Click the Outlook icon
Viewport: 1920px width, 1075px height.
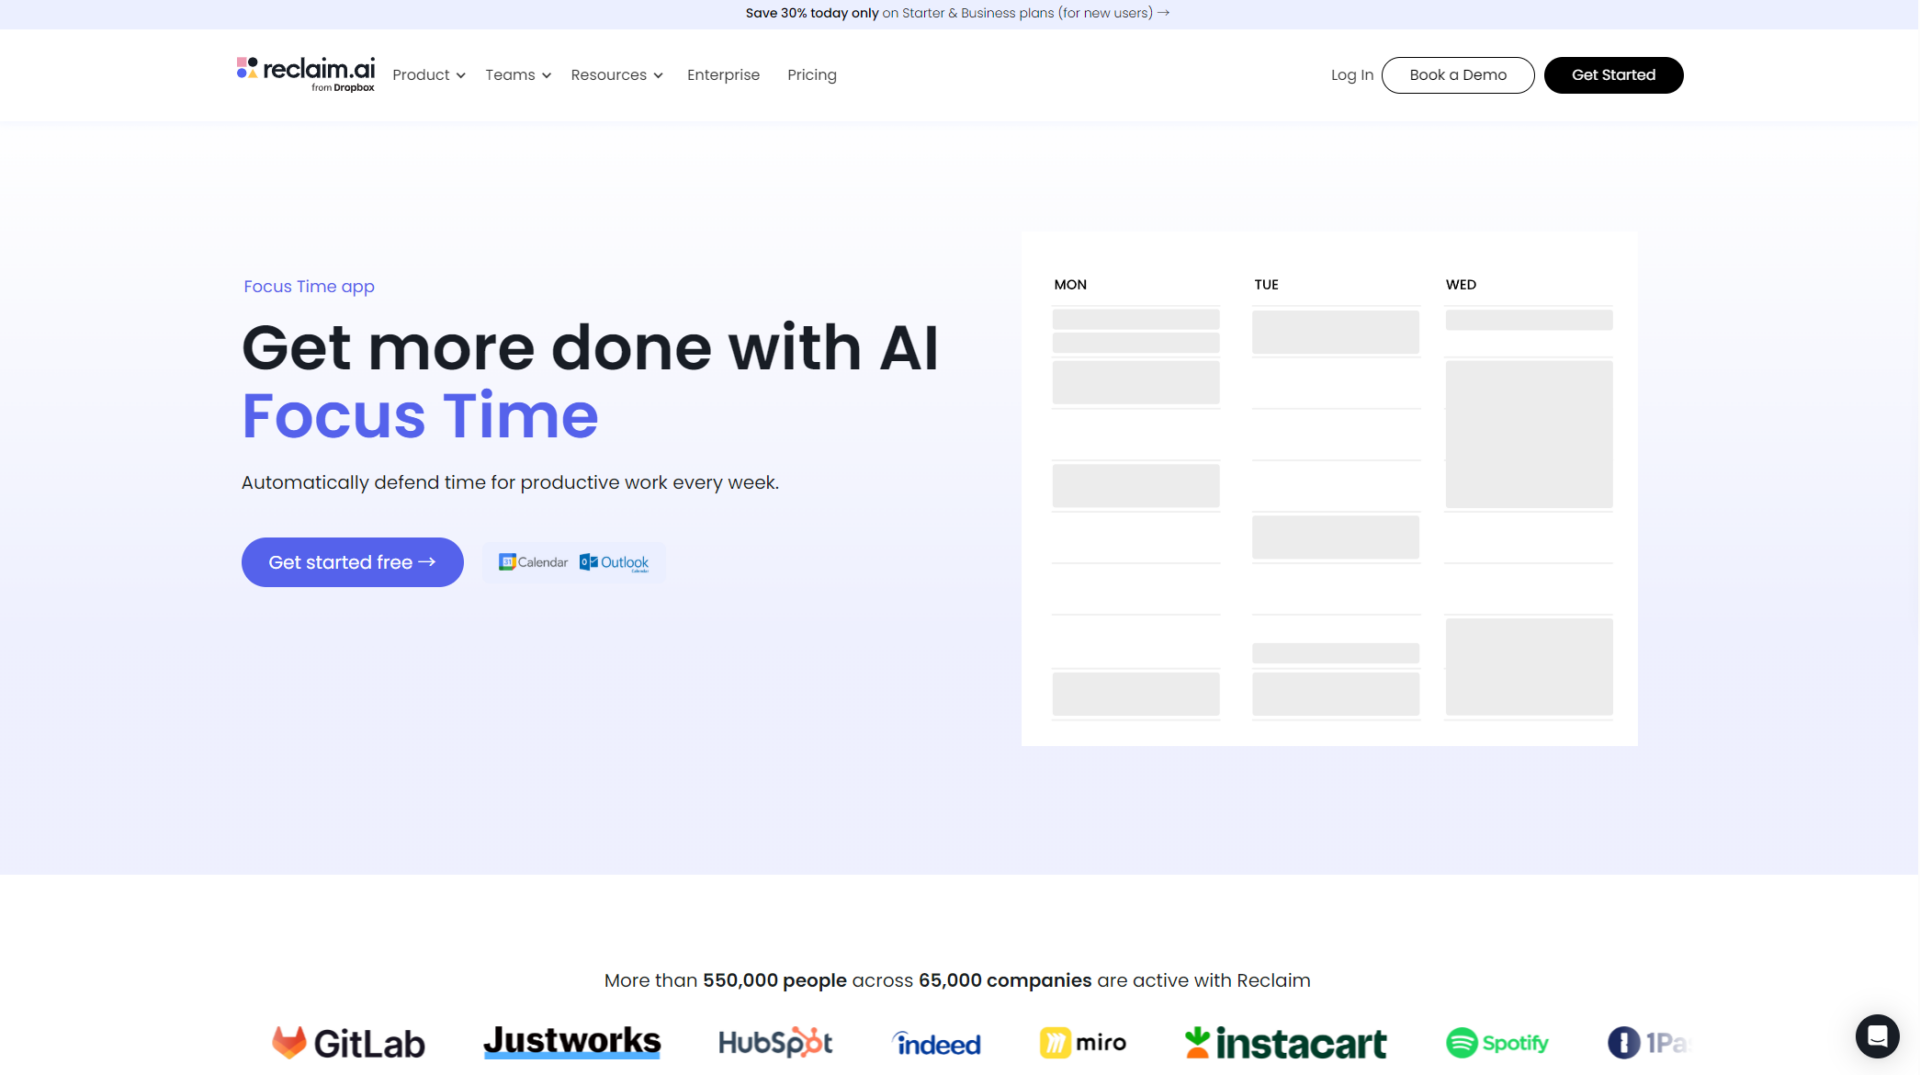point(614,562)
